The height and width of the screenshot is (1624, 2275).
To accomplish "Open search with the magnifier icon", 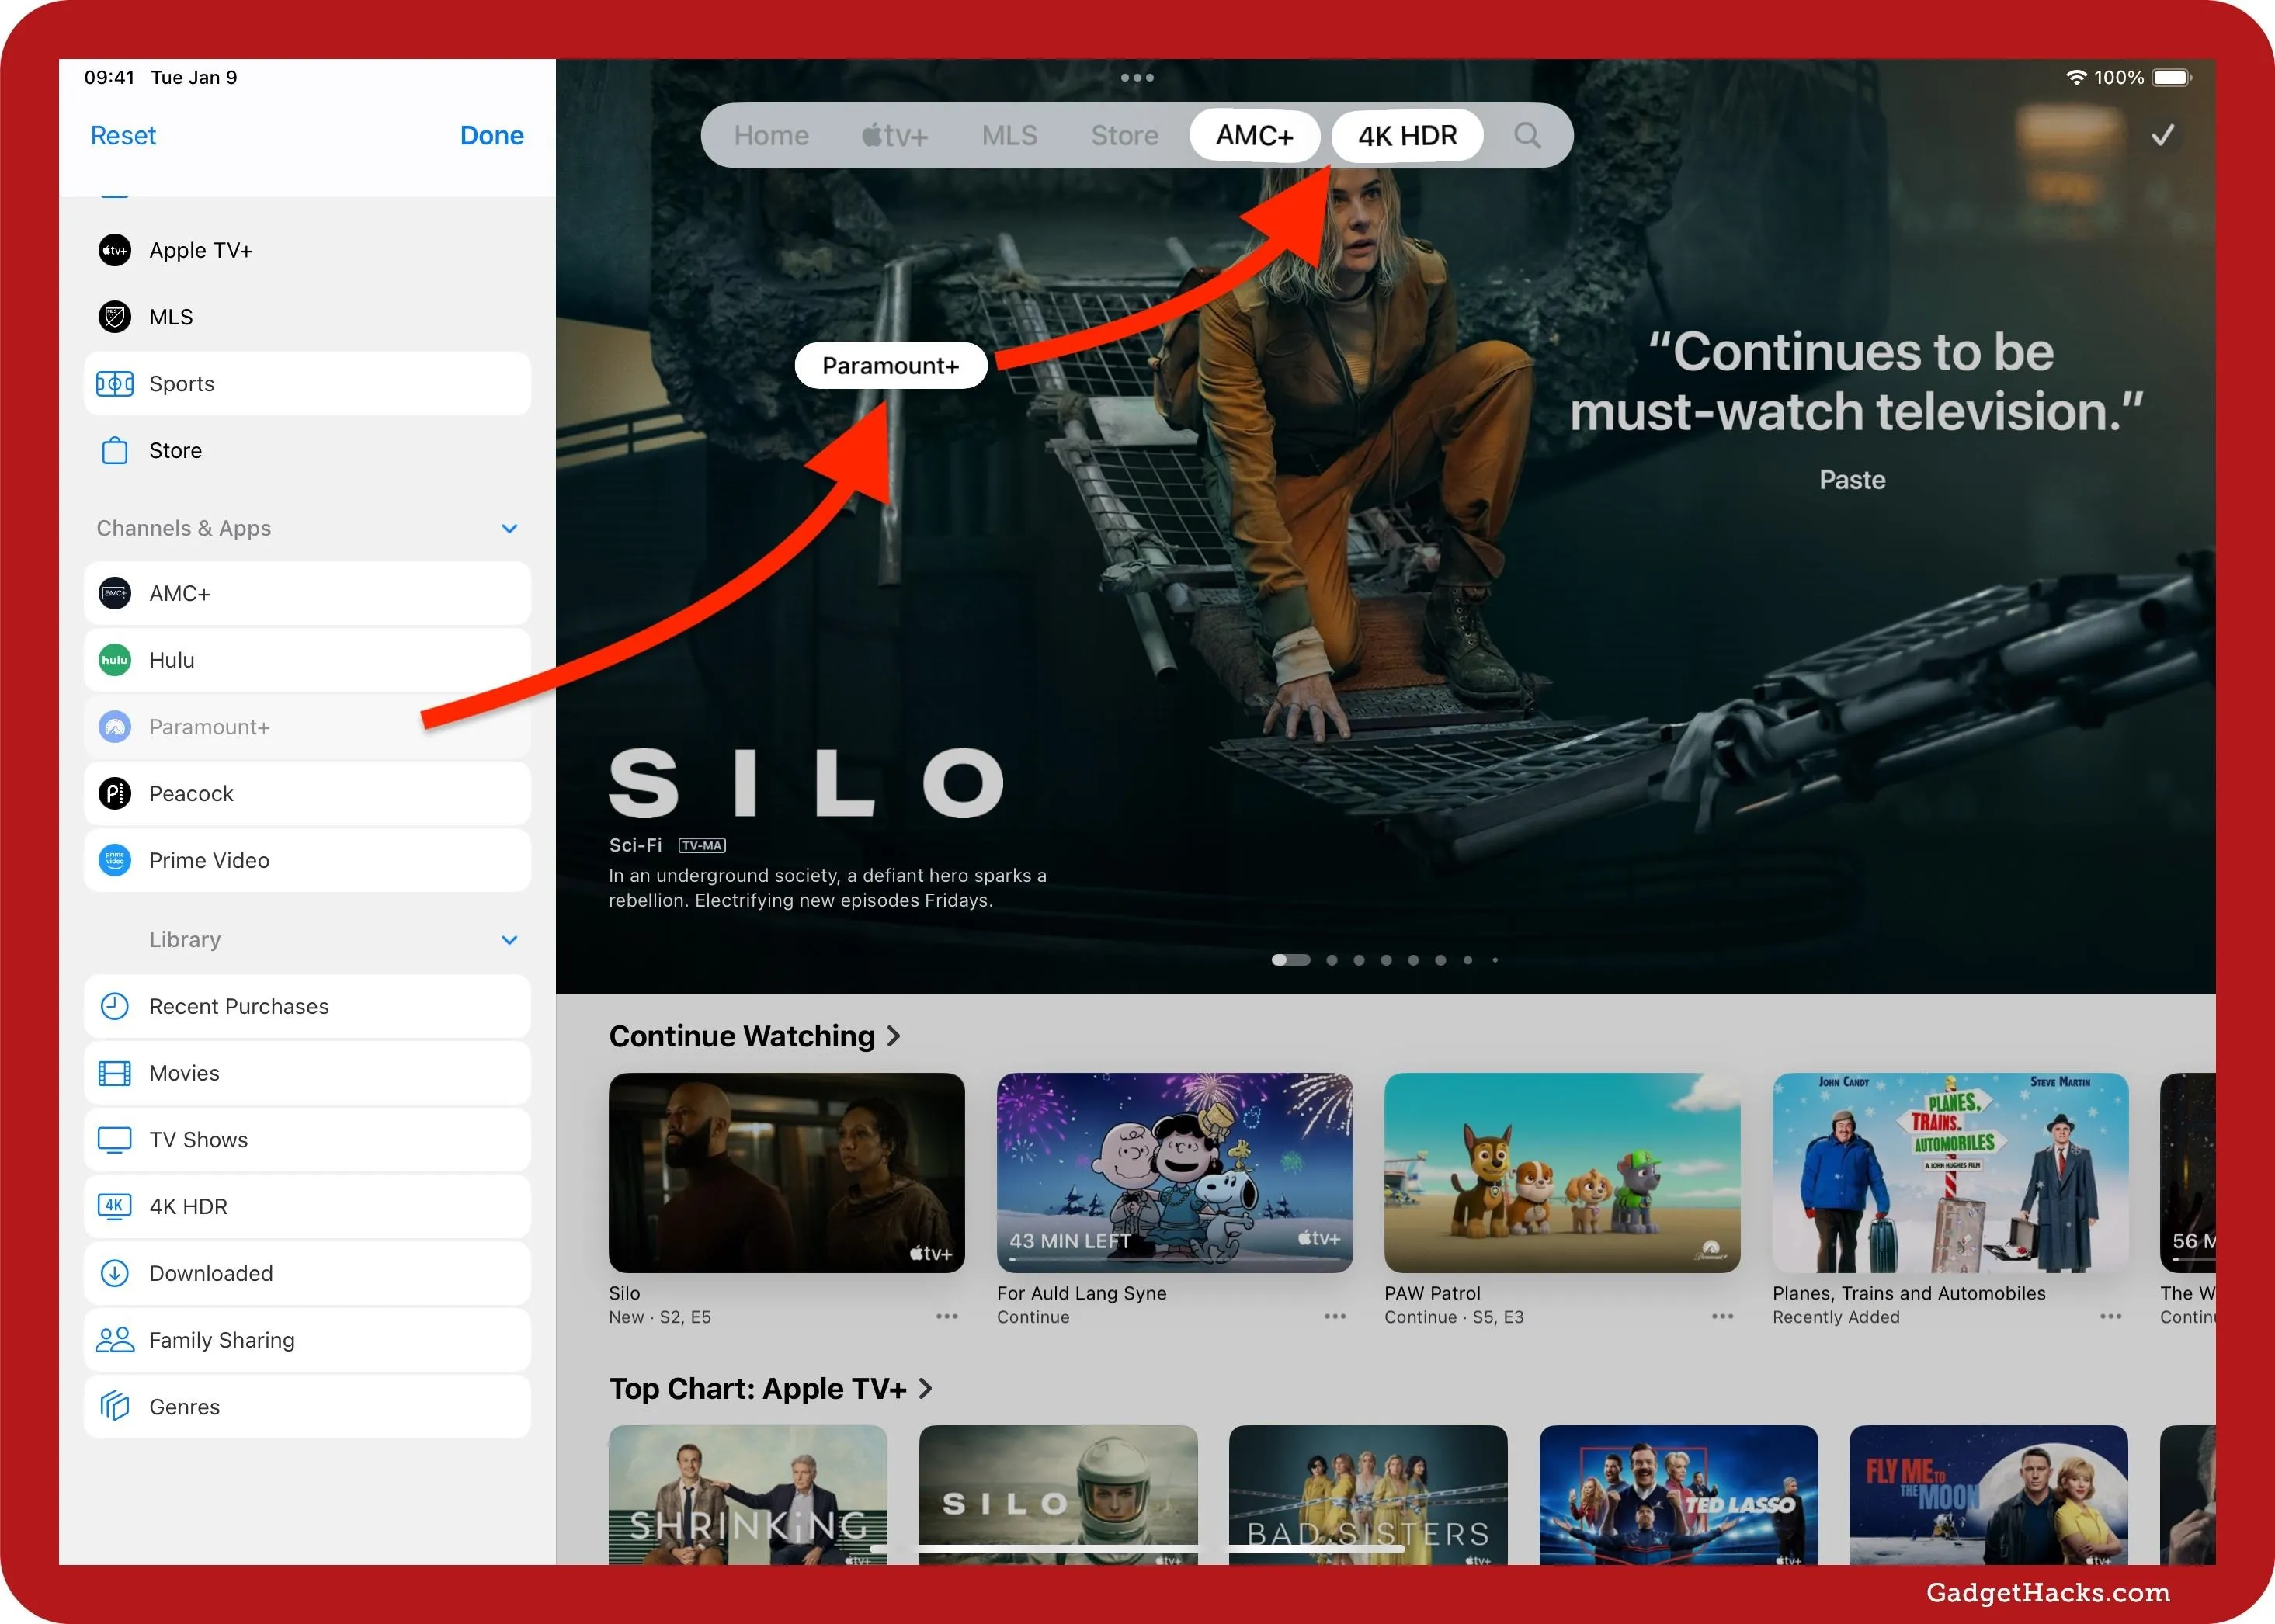I will pyautogui.click(x=1527, y=136).
